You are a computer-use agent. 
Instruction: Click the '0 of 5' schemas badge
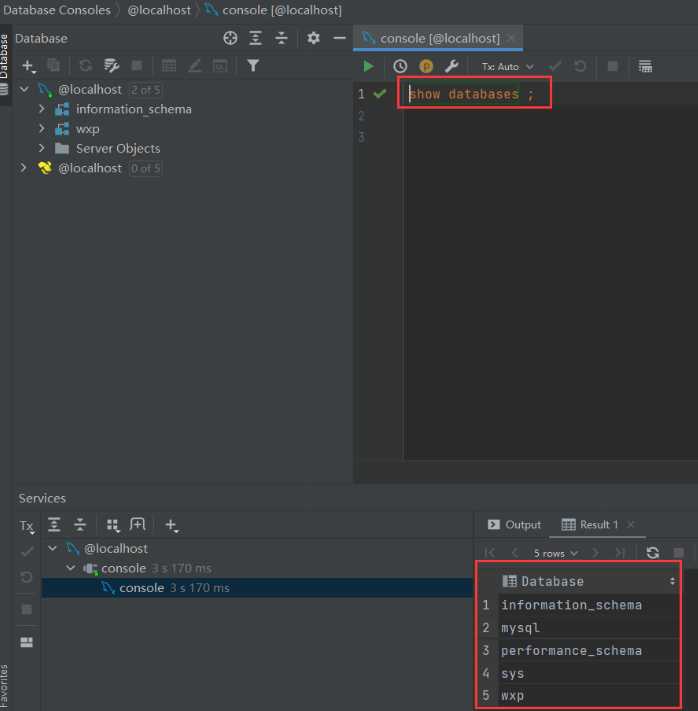click(x=146, y=168)
